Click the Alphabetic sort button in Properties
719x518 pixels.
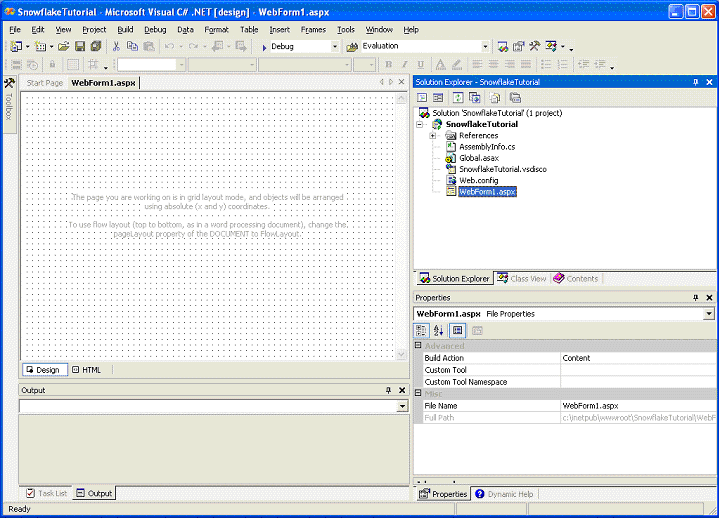pyautogui.click(x=438, y=331)
